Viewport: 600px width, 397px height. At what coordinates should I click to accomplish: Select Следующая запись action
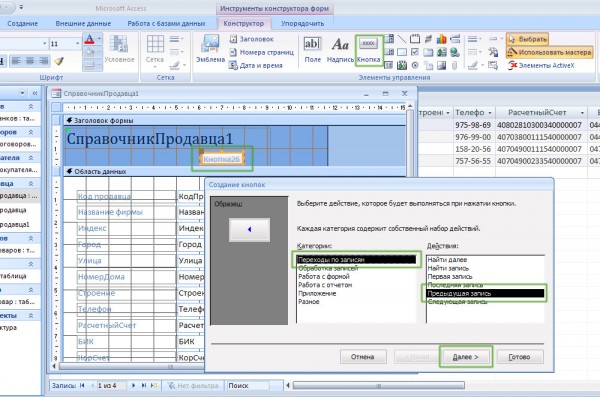(x=458, y=302)
